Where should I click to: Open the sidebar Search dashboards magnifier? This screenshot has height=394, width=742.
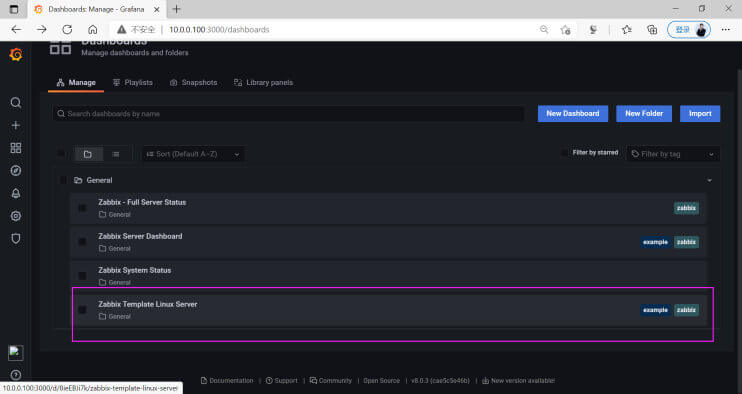tap(16, 103)
